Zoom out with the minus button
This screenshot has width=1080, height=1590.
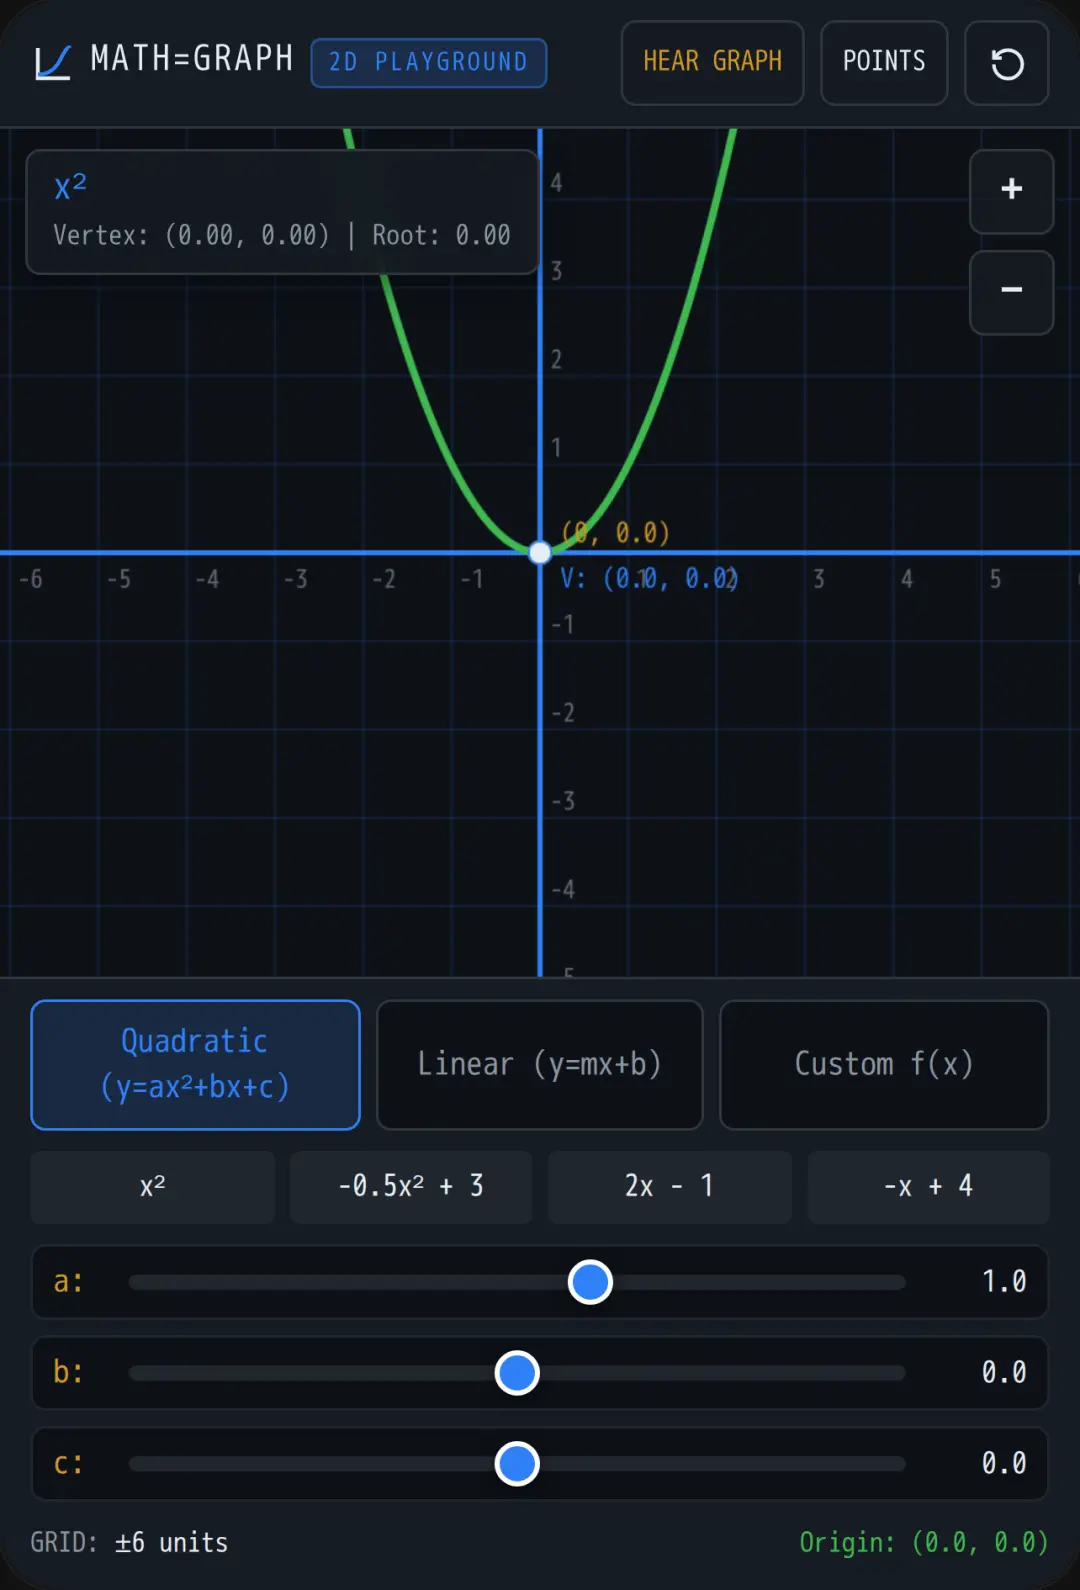click(x=1011, y=292)
